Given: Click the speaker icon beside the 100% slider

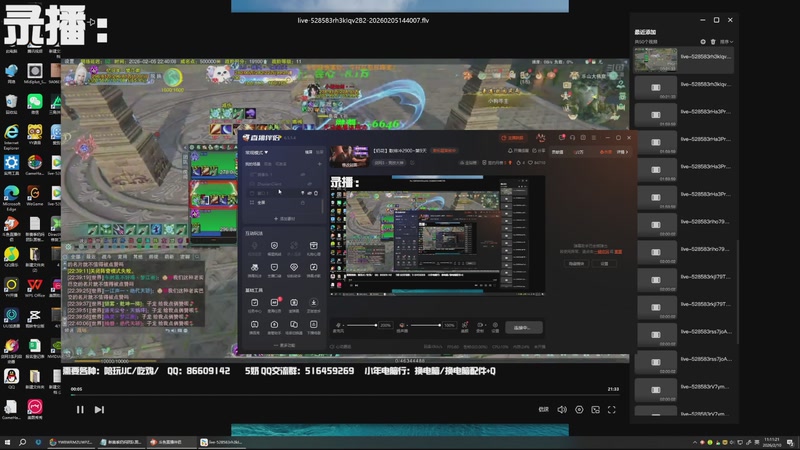Looking at the screenshot, I should click(x=402, y=325).
